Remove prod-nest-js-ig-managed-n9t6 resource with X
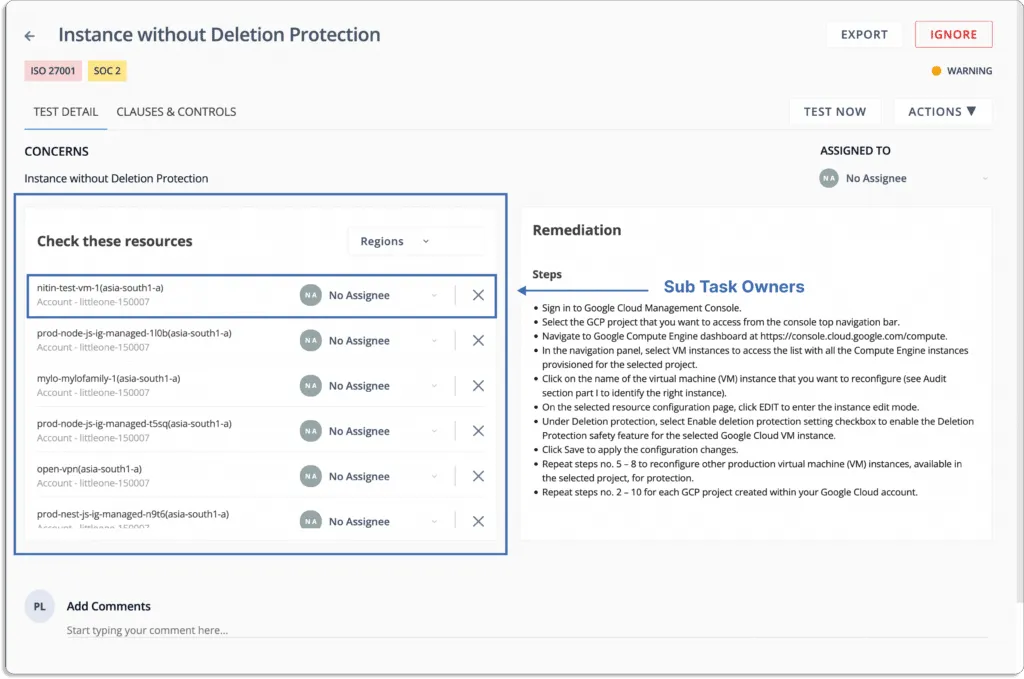This screenshot has height=679, width=1024. (x=478, y=521)
